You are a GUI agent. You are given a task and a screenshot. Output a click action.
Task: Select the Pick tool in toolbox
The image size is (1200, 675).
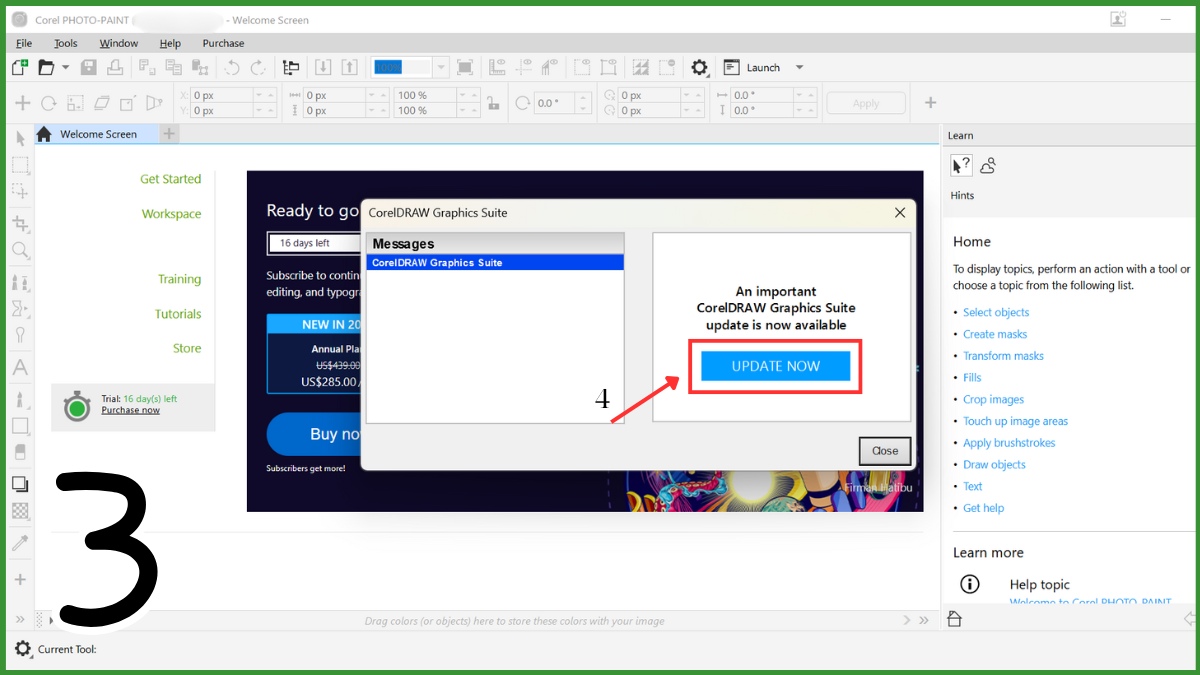click(x=20, y=138)
